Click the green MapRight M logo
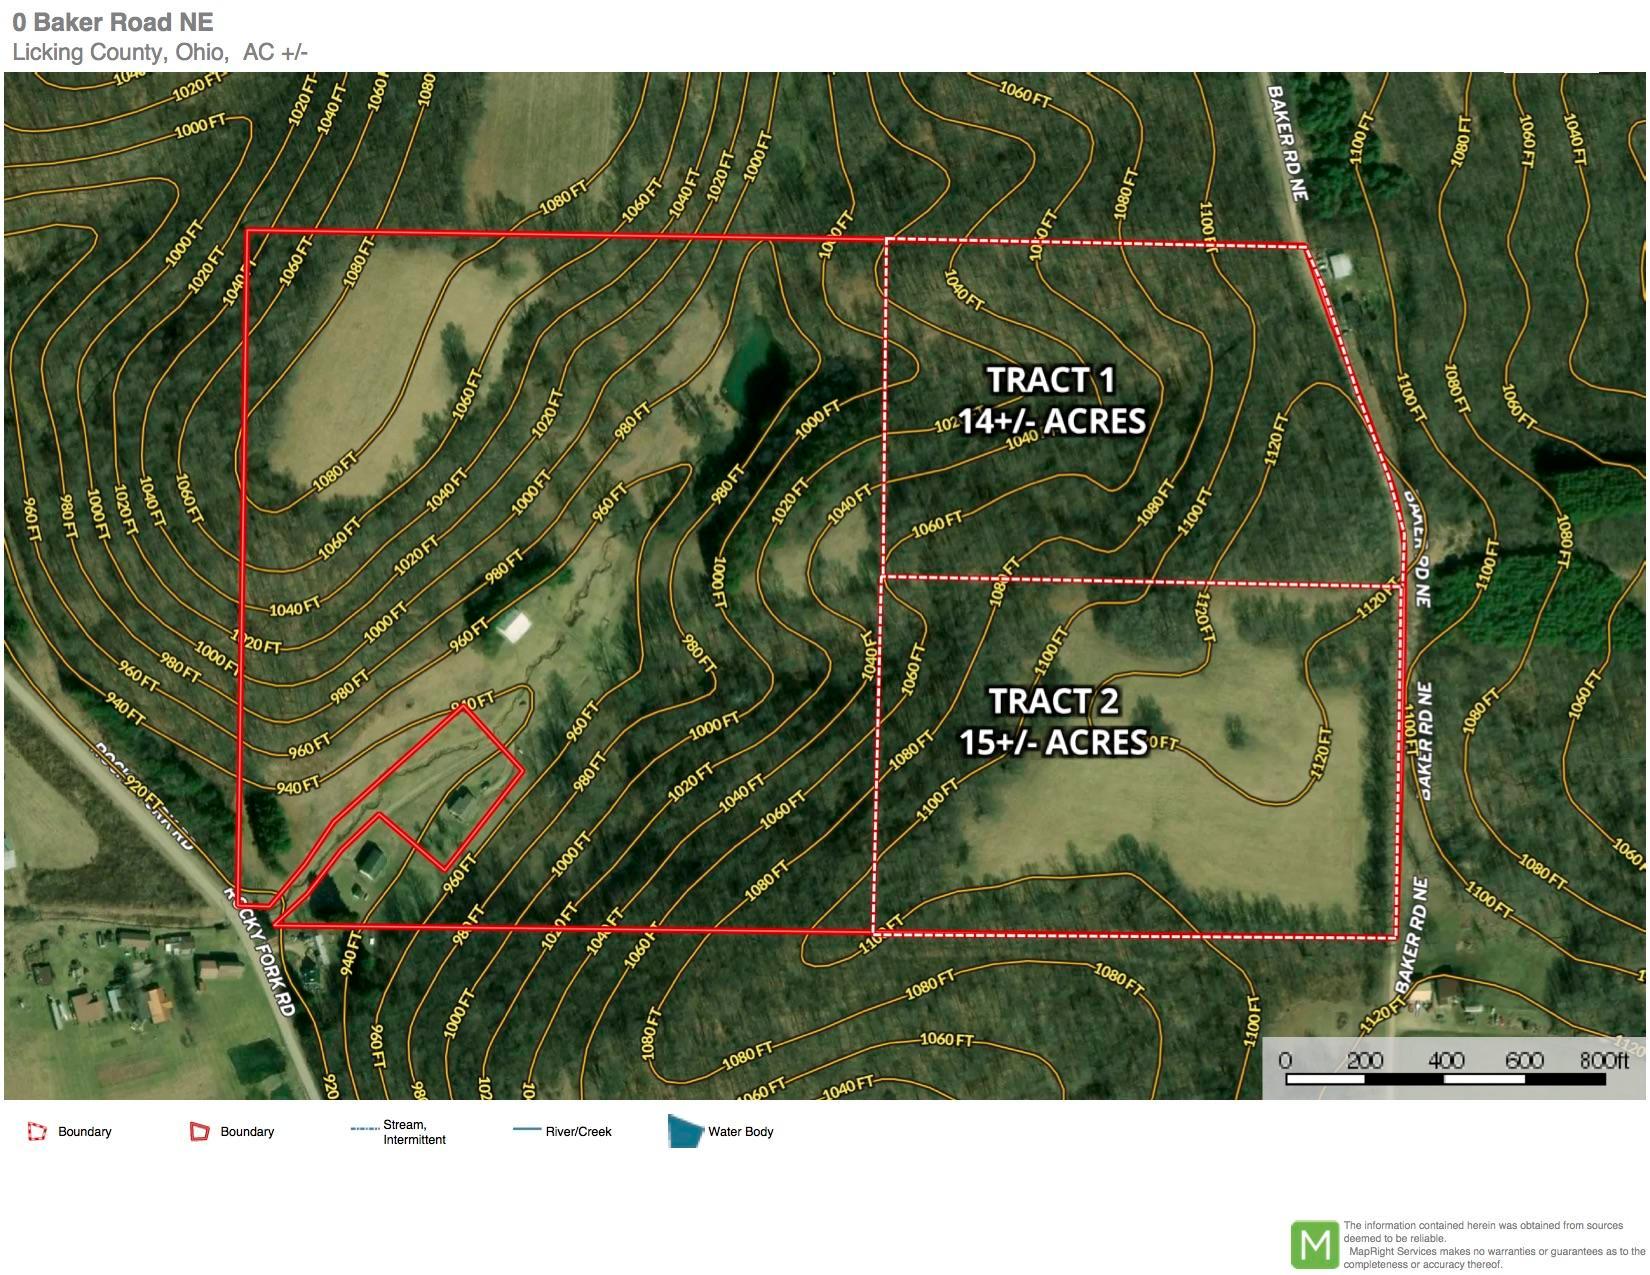This screenshot has height=1275, width=1650. coord(1315,1245)
